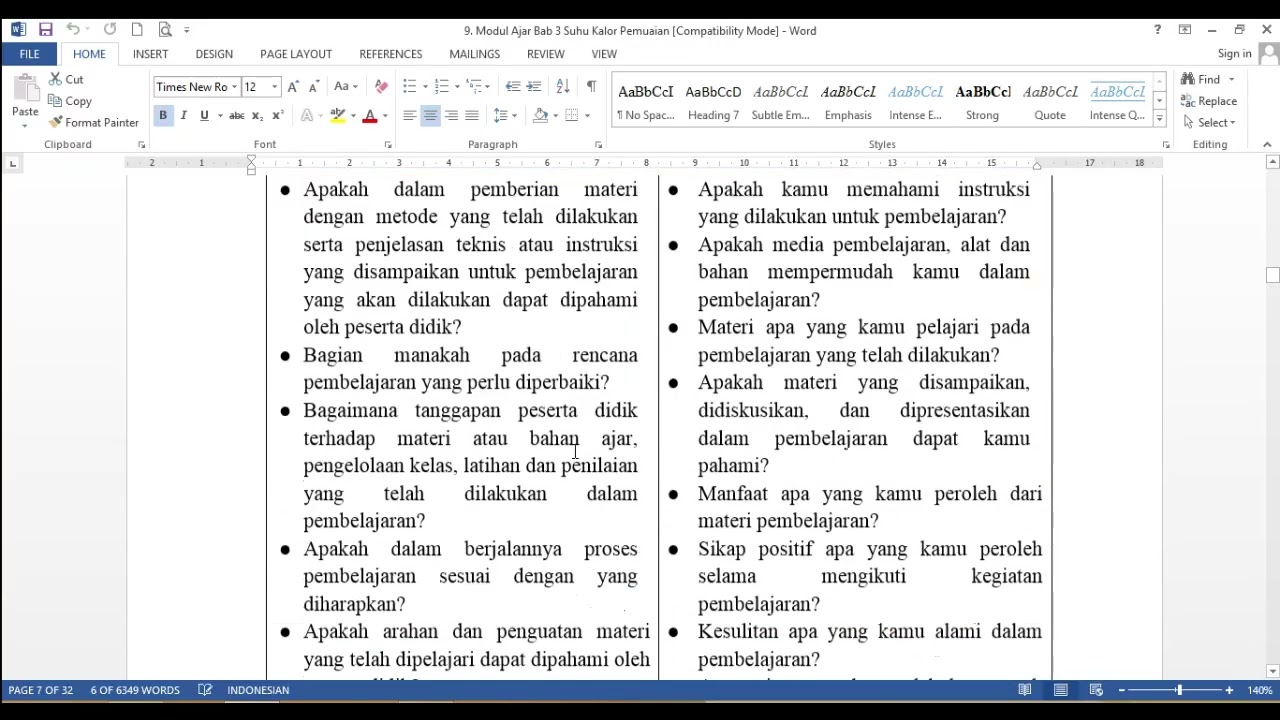Toggle Bold formatting
Image resolution: width=1280 pixels, height=720 pixels.
click(x=163, y=116)
